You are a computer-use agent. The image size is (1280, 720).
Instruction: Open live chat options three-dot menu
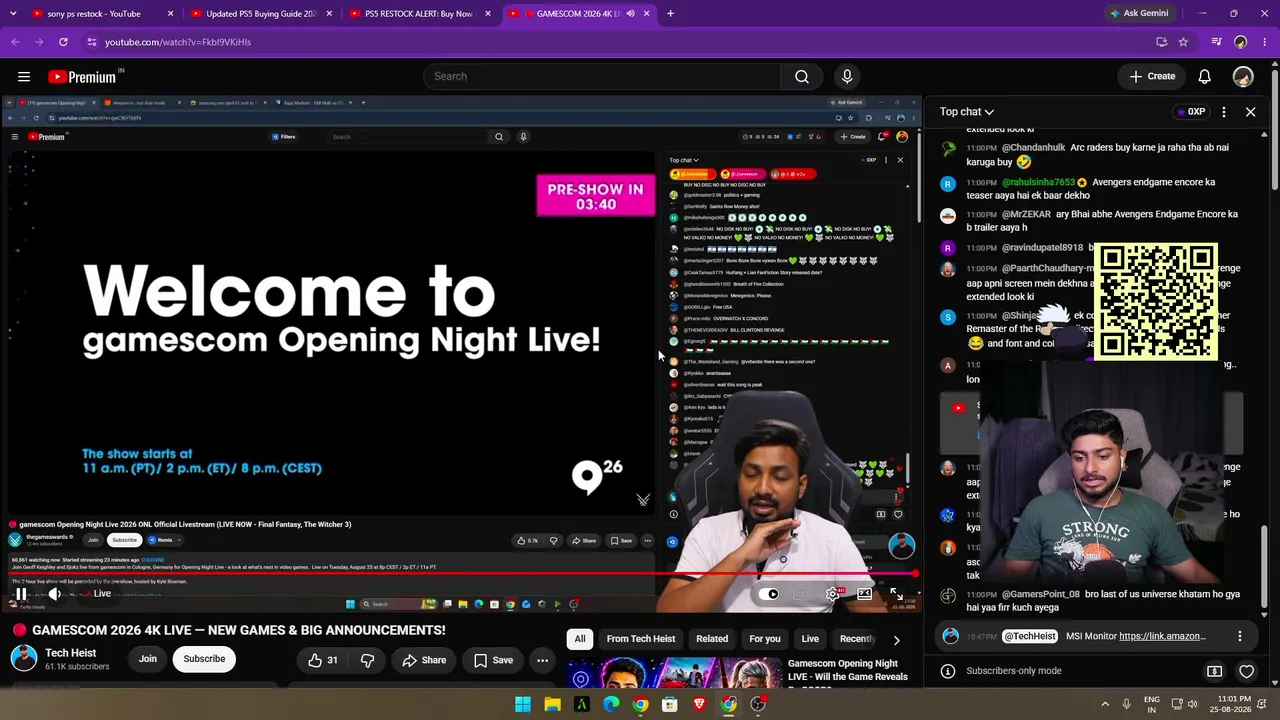click(1224, 112)
